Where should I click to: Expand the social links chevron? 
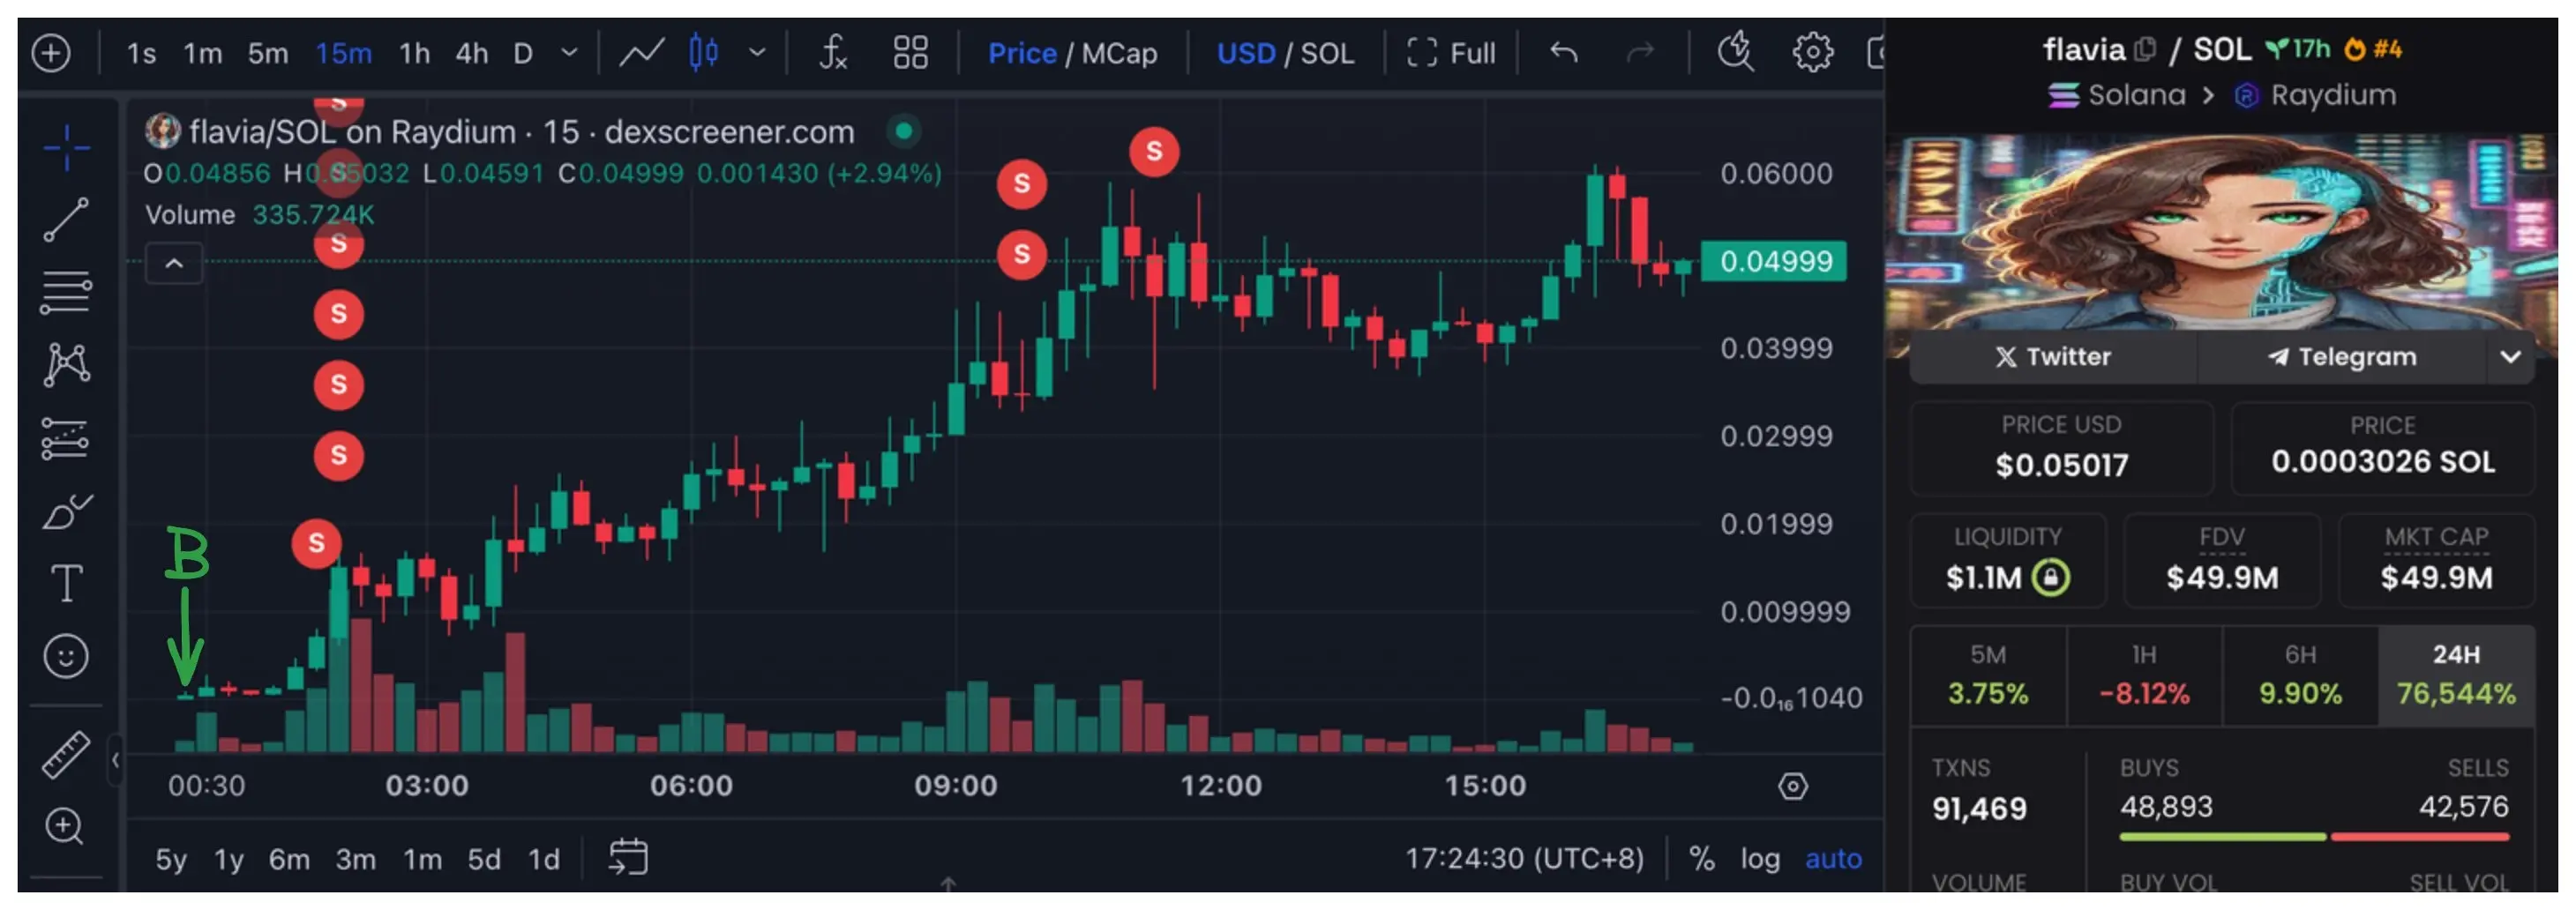pos(2510,357)
